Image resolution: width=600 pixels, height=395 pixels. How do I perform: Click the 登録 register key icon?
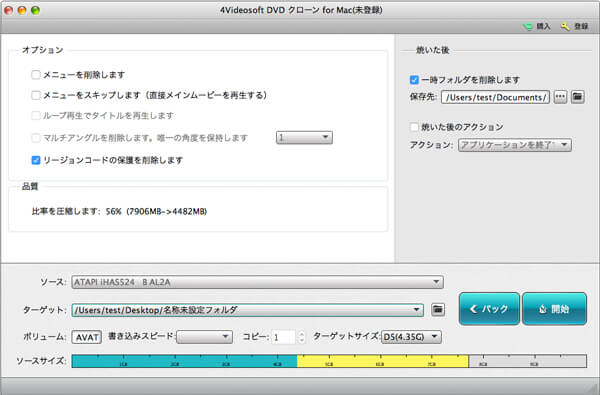point(565,26)
